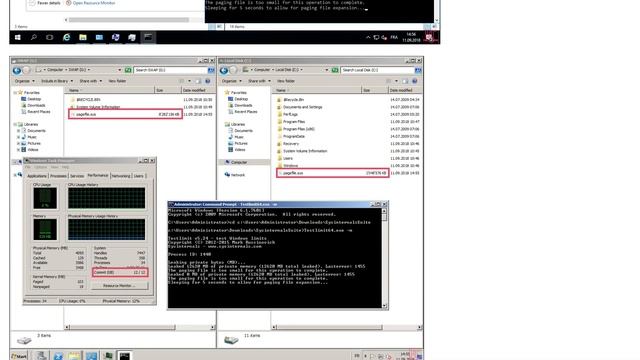Toggle the preview pane in Local Disk (C:) window
The image size is (640, 360).
[x=405, y=81]
